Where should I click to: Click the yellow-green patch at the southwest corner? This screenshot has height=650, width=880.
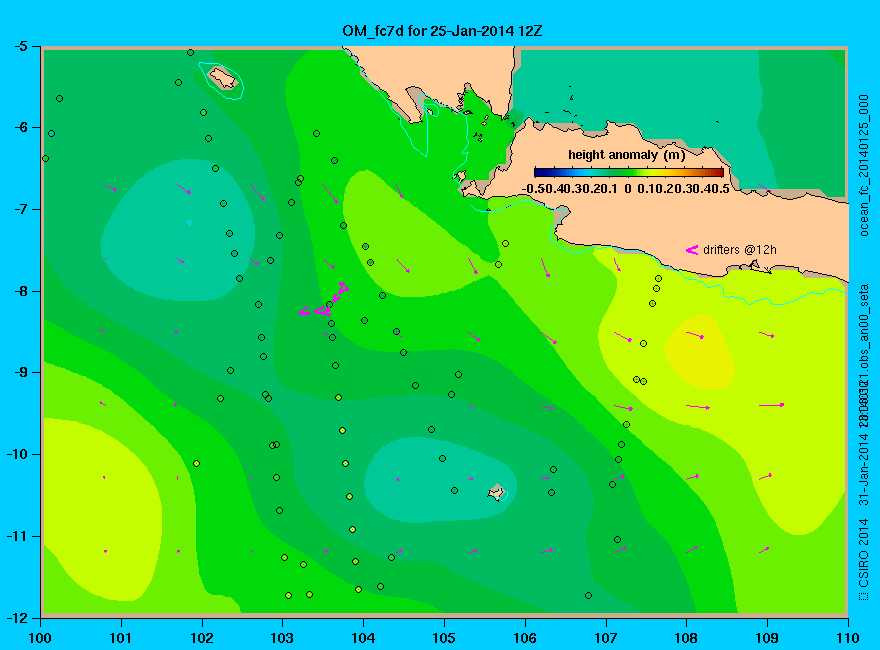pyautogui.click(x=101, y=508)
